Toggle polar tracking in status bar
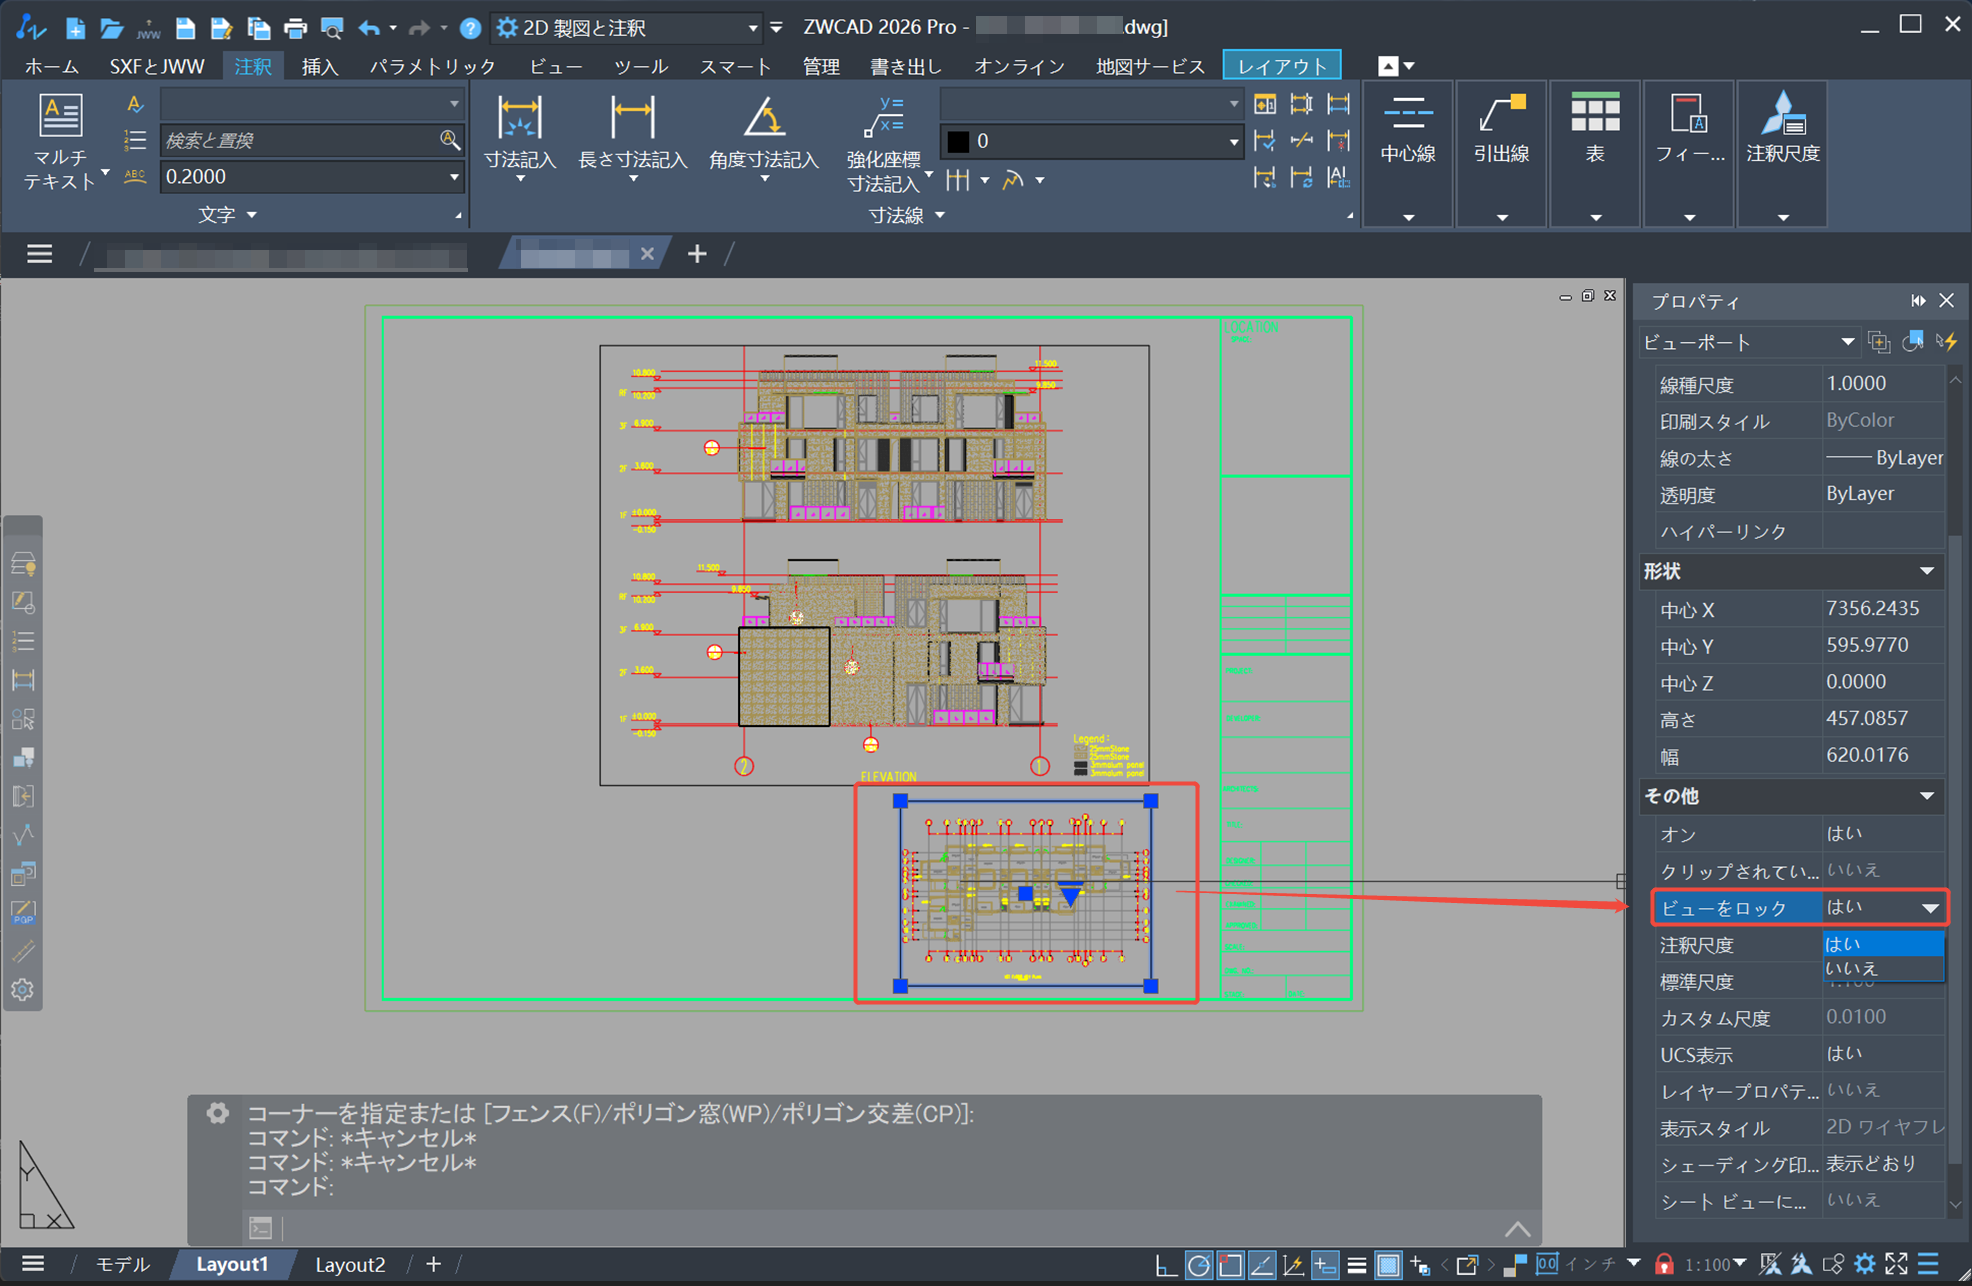This screenshot has width=1972, height=1286. (1198, 1265)
